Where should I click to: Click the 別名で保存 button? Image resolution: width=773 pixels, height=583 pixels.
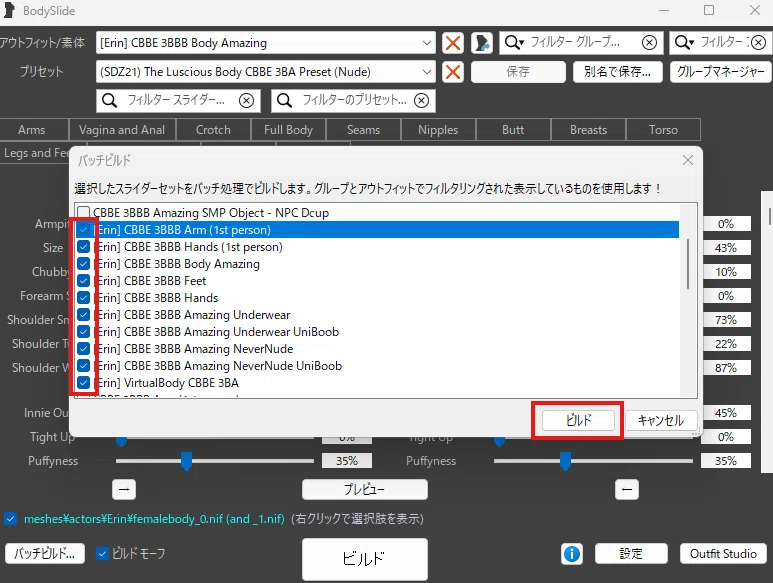[617, 72]
